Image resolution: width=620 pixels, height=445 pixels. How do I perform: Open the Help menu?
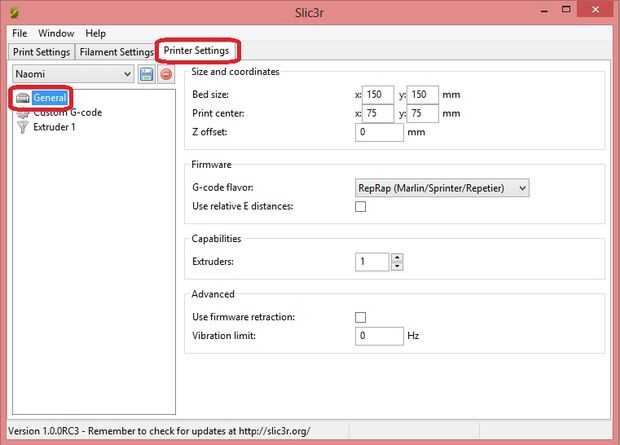pyautogui.click(x=95, y=33)
